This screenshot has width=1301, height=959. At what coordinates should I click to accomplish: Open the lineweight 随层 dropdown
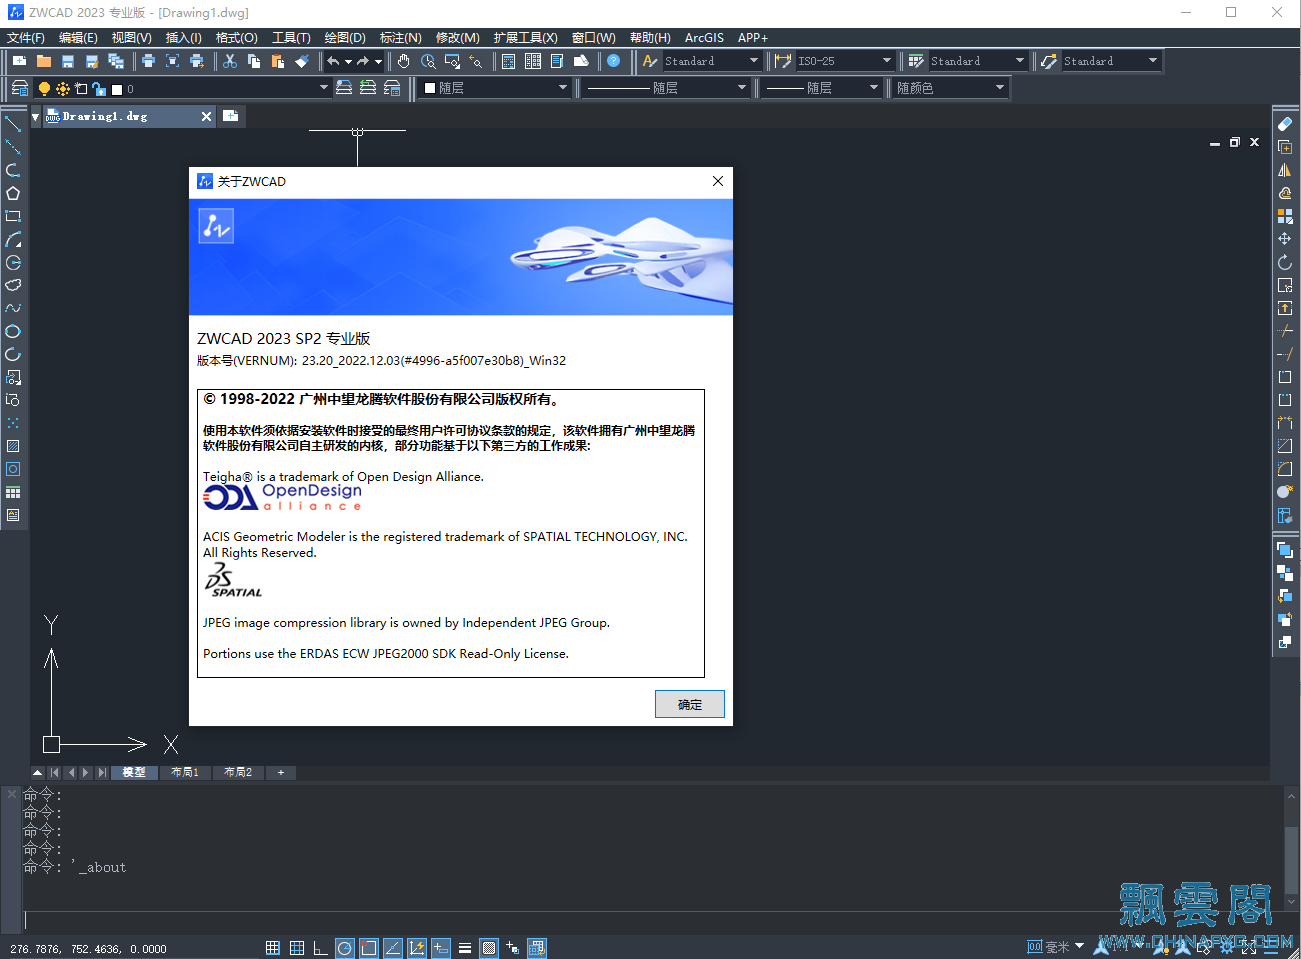click(x=822, y=88)
